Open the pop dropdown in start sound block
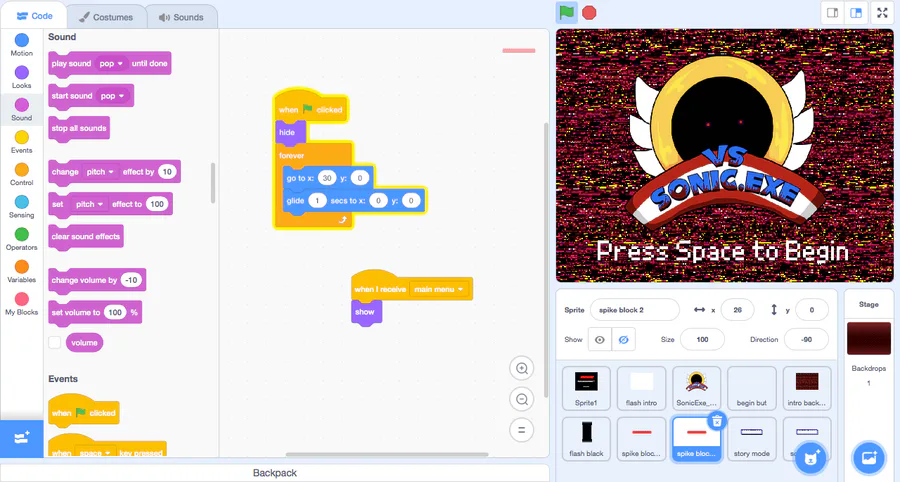 coord(112,96)
